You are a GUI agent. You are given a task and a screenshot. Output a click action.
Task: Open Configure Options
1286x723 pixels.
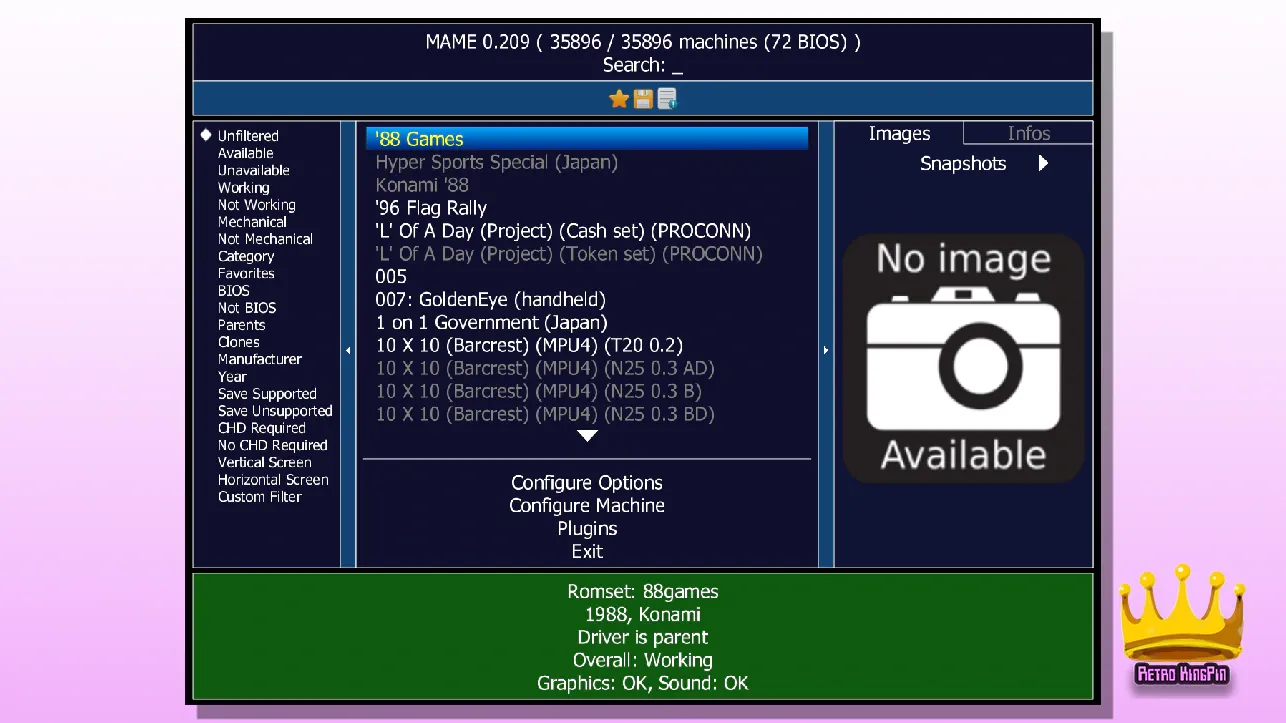click(587, 482)
